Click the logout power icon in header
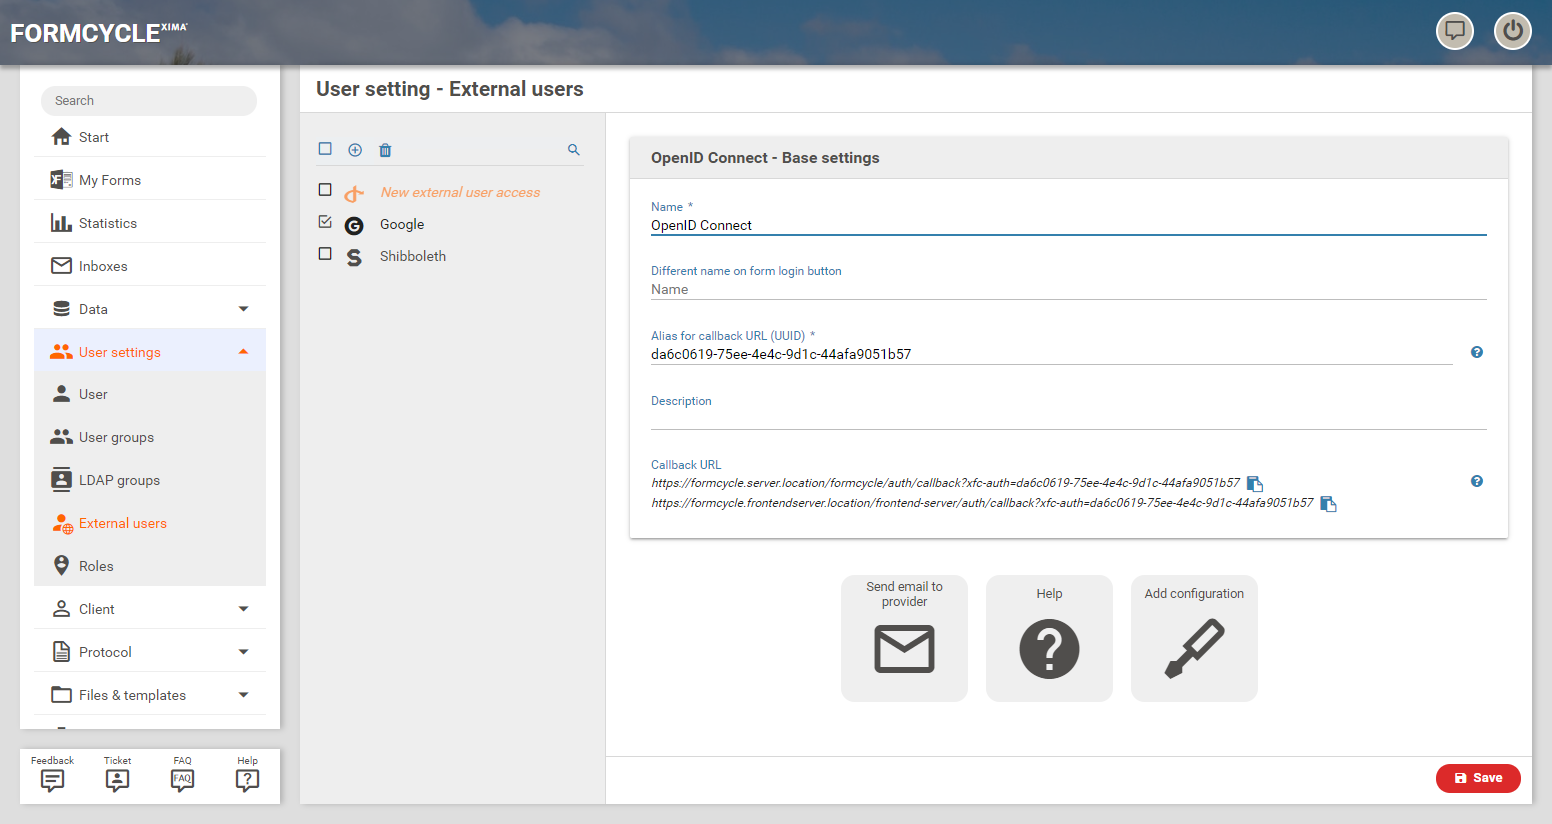Viewport: 1552px width, 824px height. point(1512,31)
